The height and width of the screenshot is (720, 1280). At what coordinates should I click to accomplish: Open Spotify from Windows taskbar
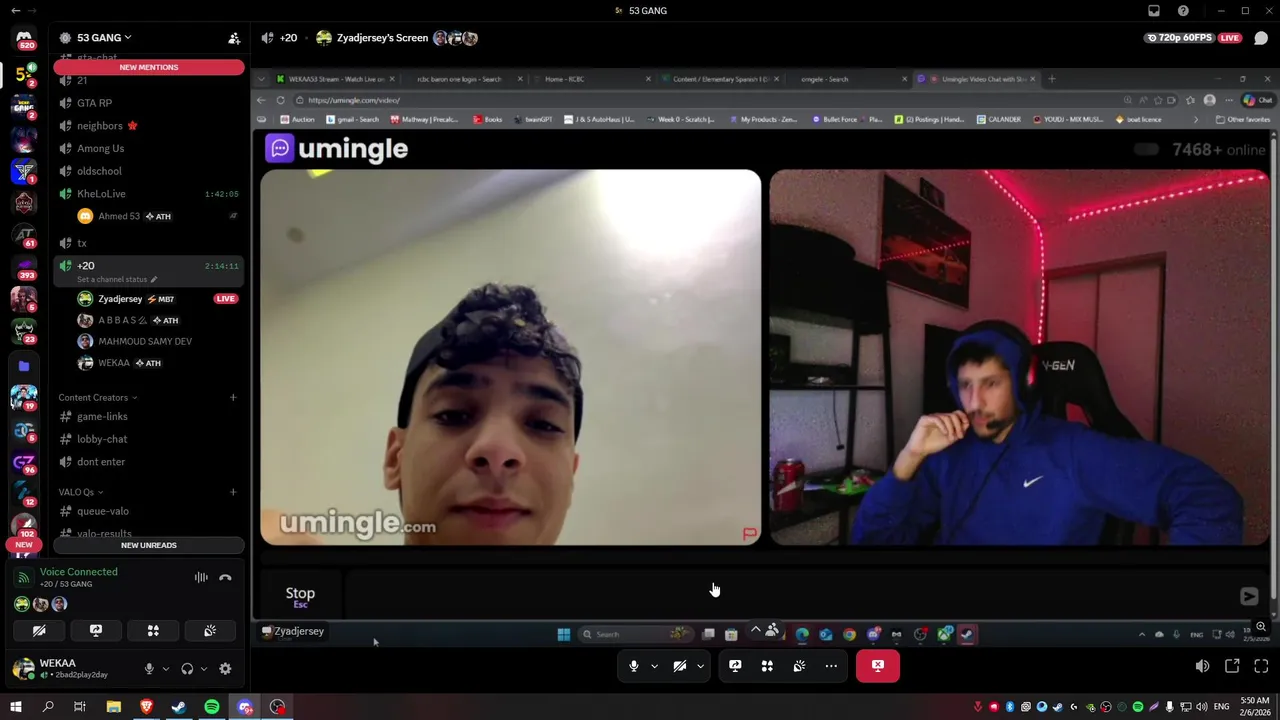coord(212,707)
